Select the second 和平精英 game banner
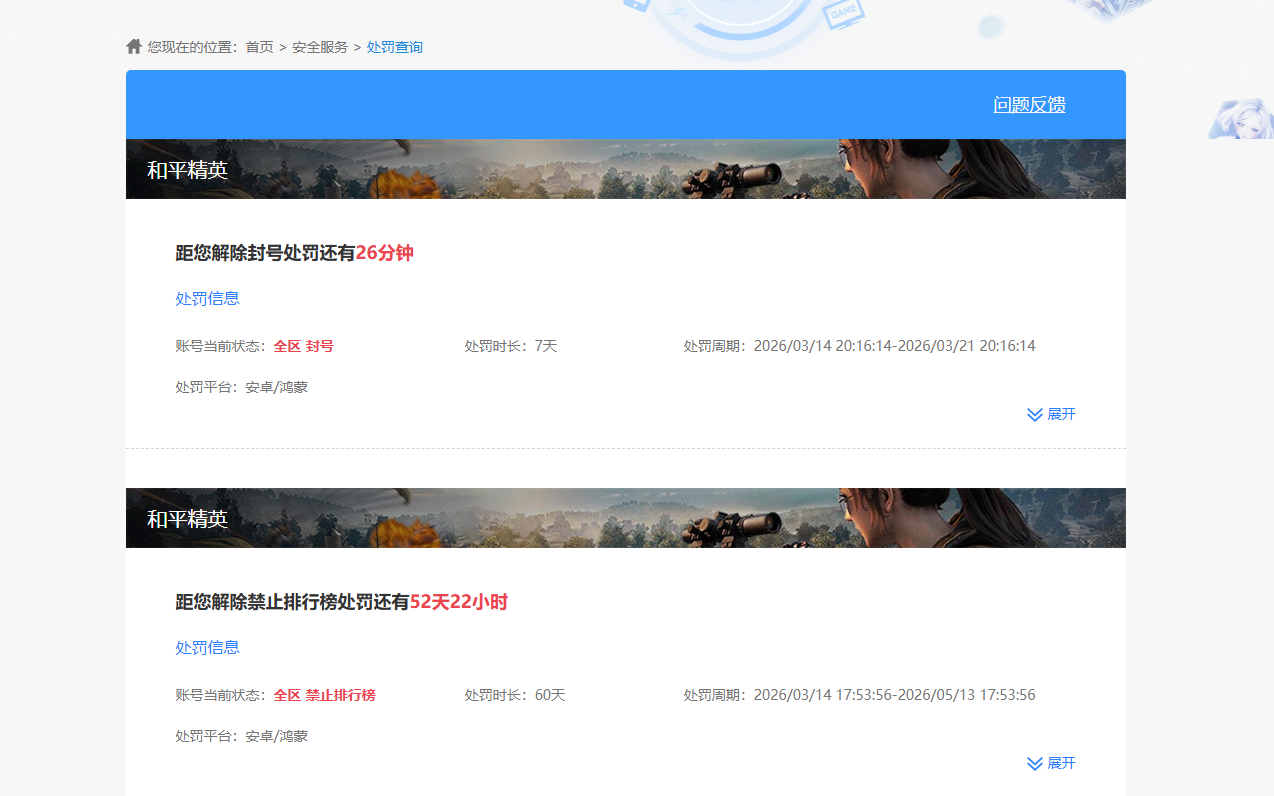Image resolution: width=1274 pixels, height=796 pixels. click(x=625, y=518)
